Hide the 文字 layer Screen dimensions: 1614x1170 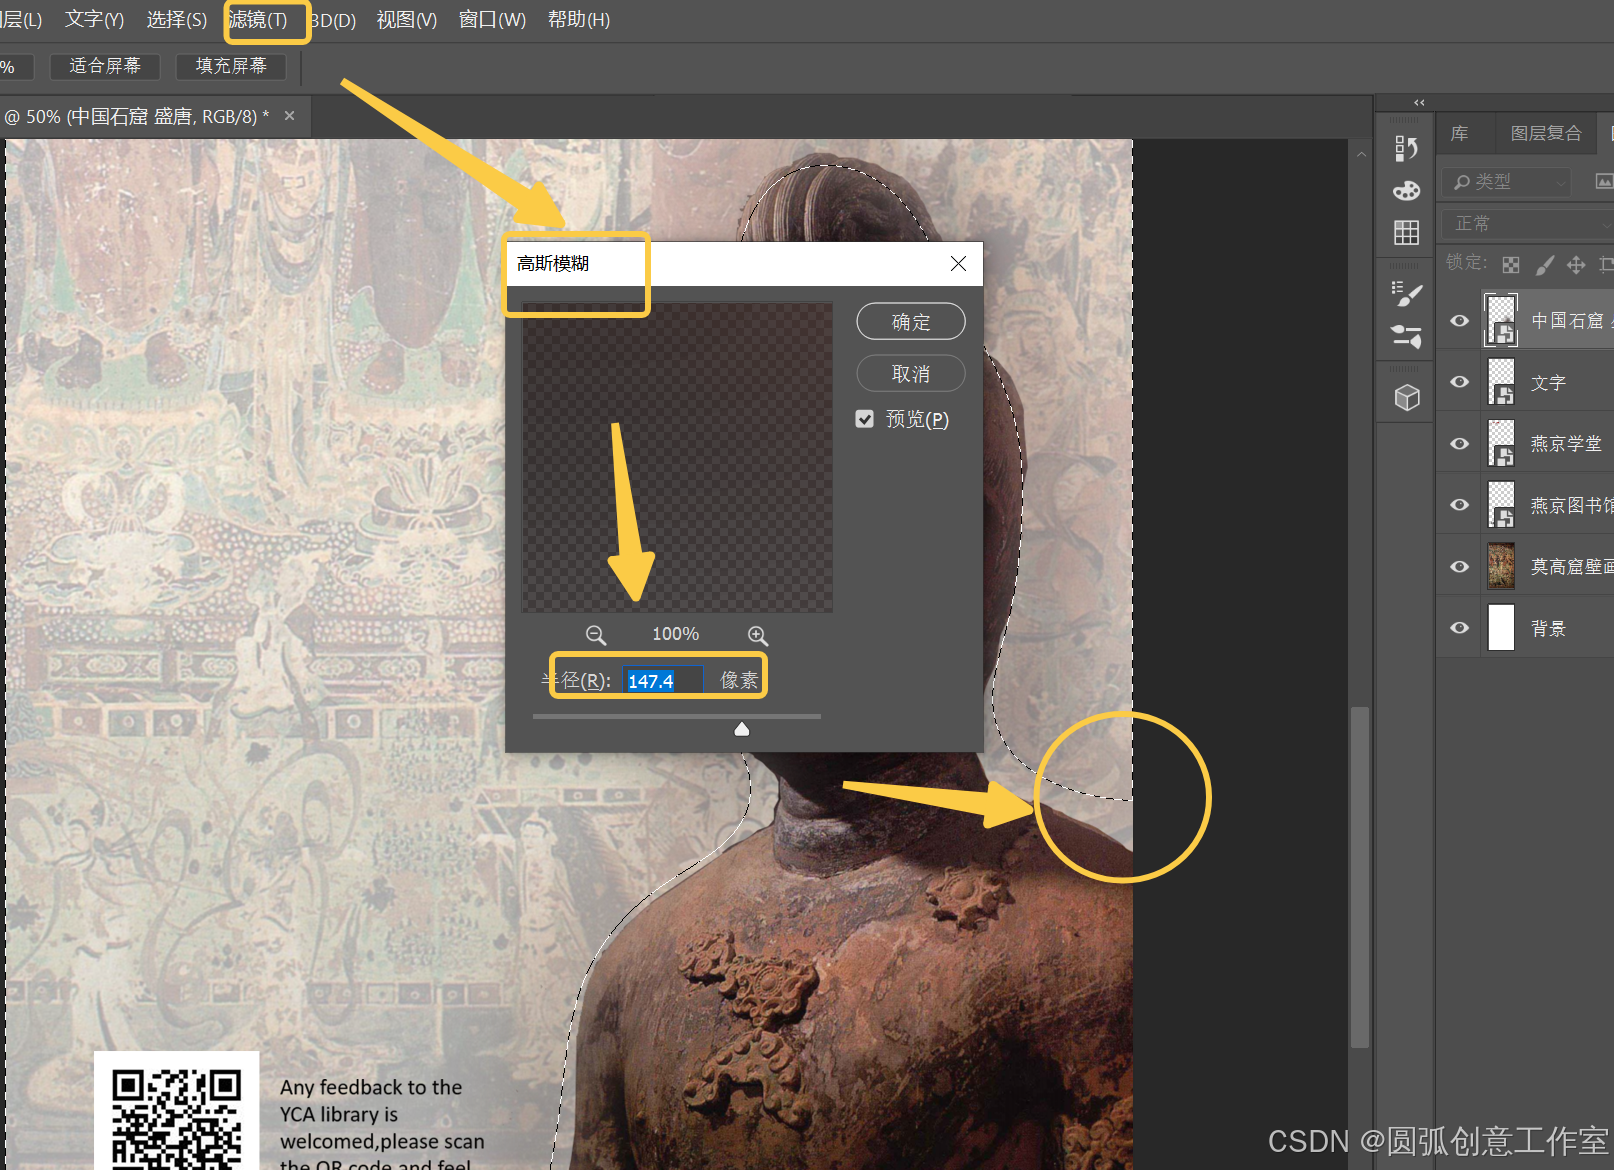[1460, 382]
